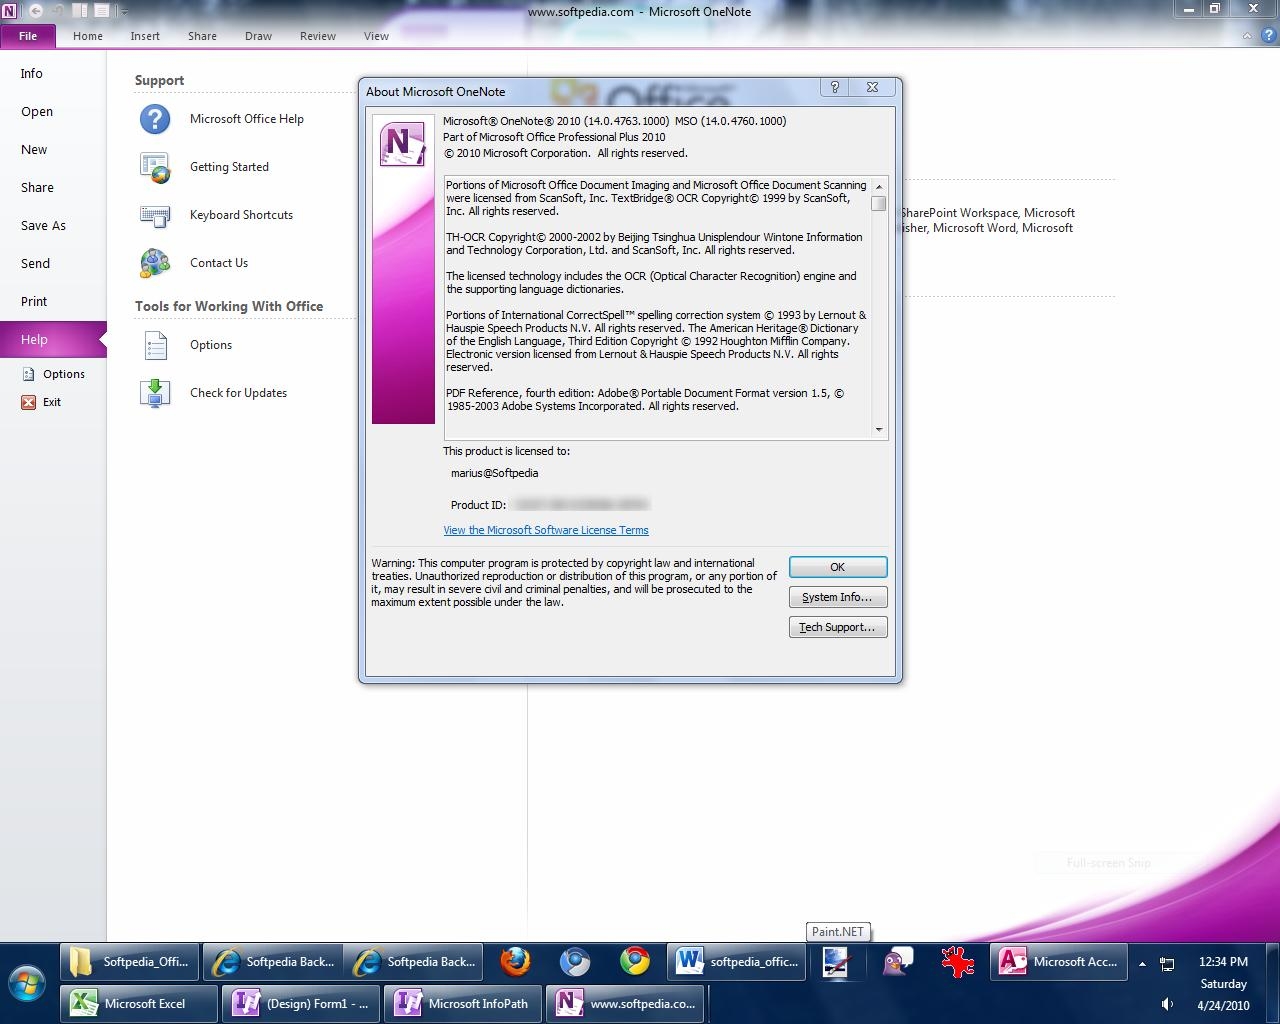Click the OneNote app icon in the title bar
1280x1024 pixels.
10,11
